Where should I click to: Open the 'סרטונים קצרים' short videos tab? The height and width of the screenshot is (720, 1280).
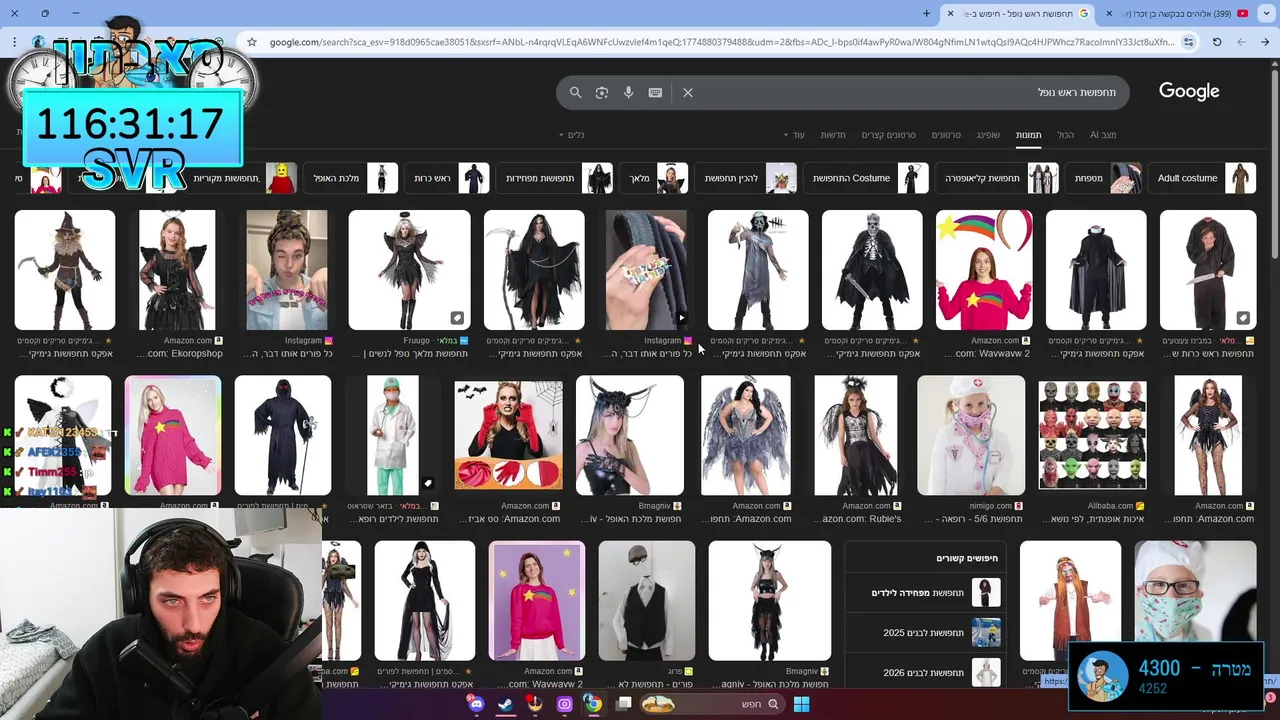[x=890, y=135]
